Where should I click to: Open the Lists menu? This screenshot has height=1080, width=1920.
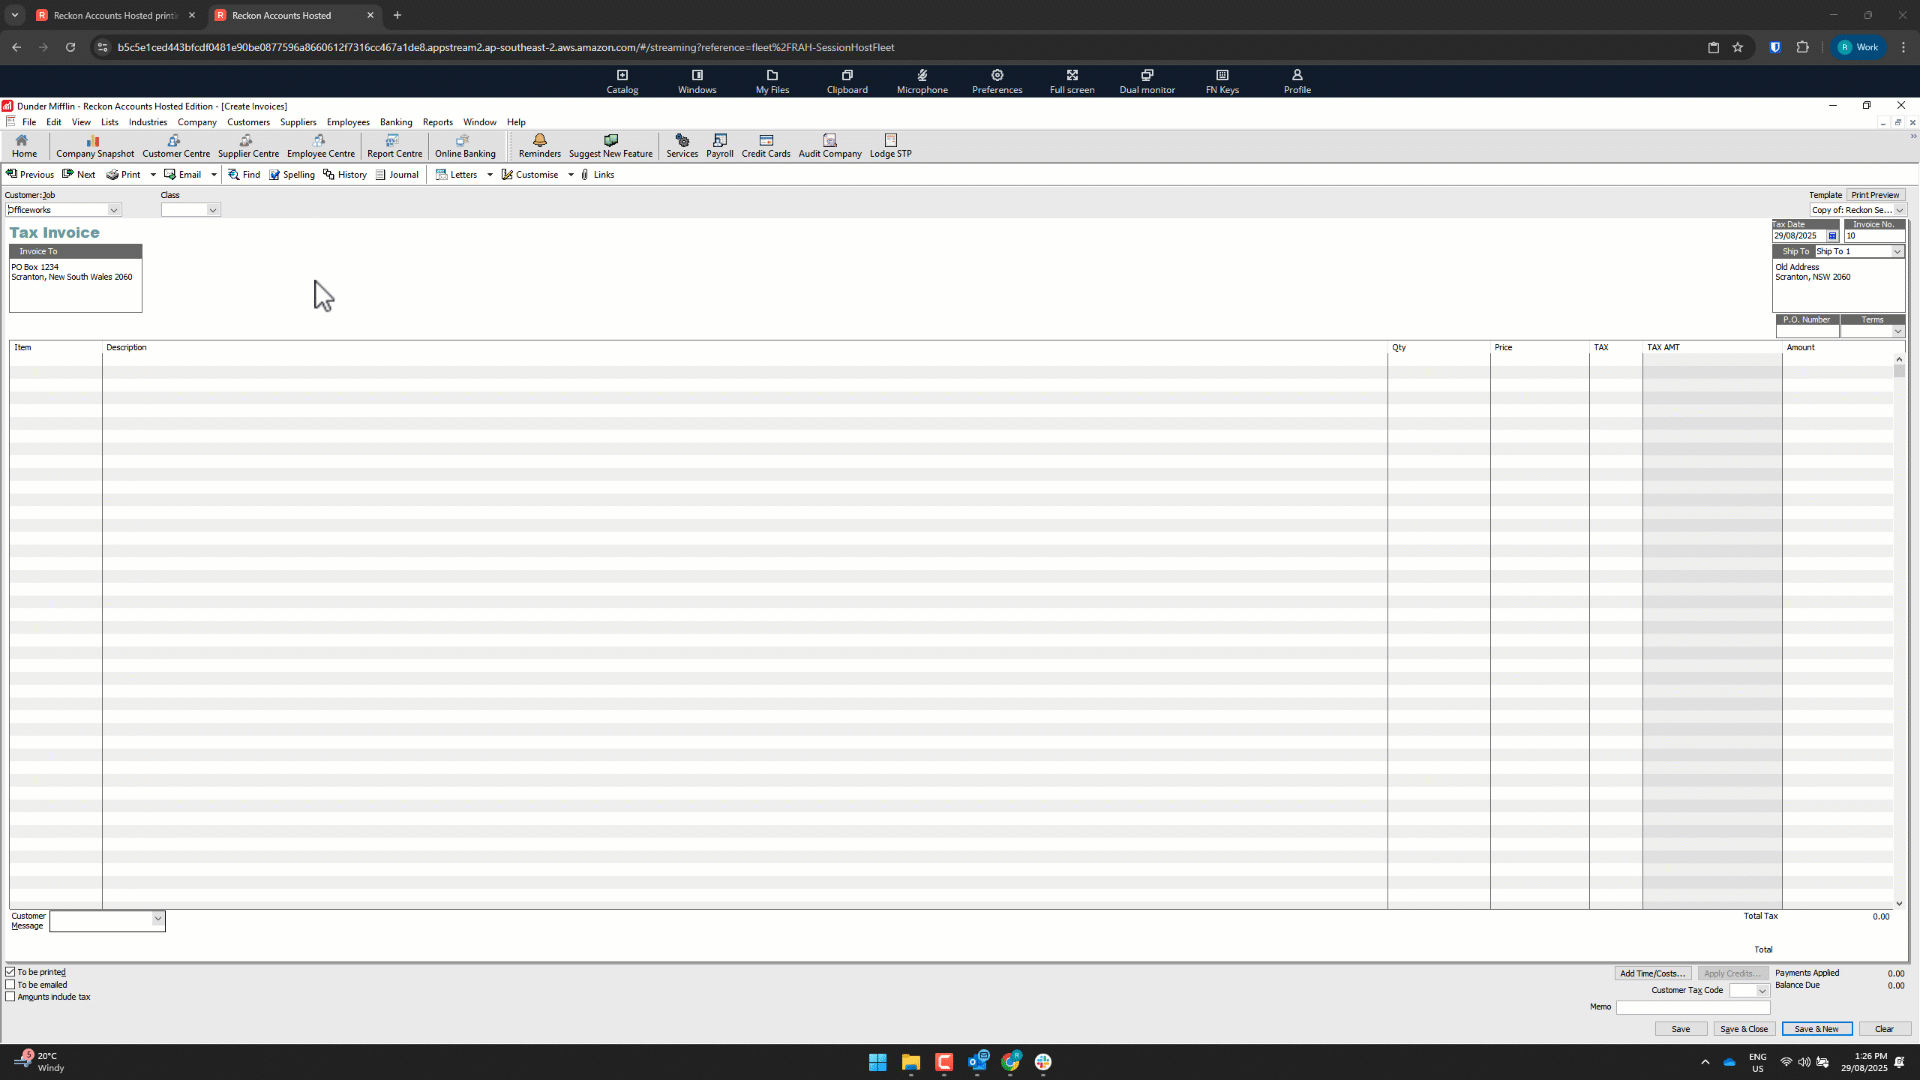point(110,122)
